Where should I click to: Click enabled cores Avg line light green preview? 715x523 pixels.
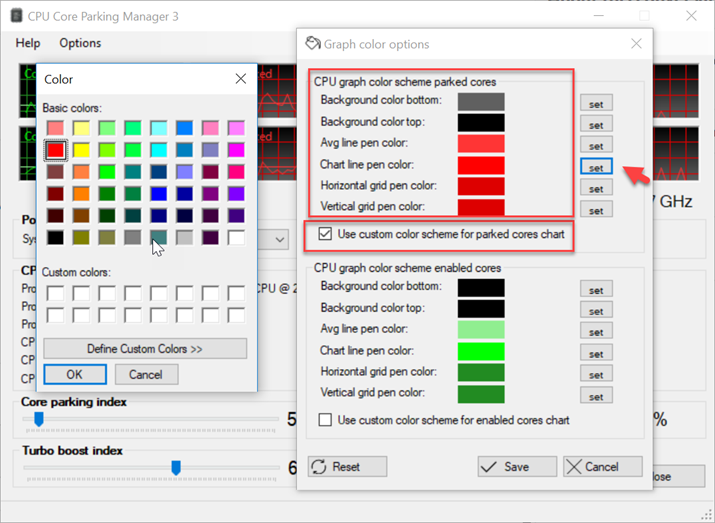click(481, 329)
